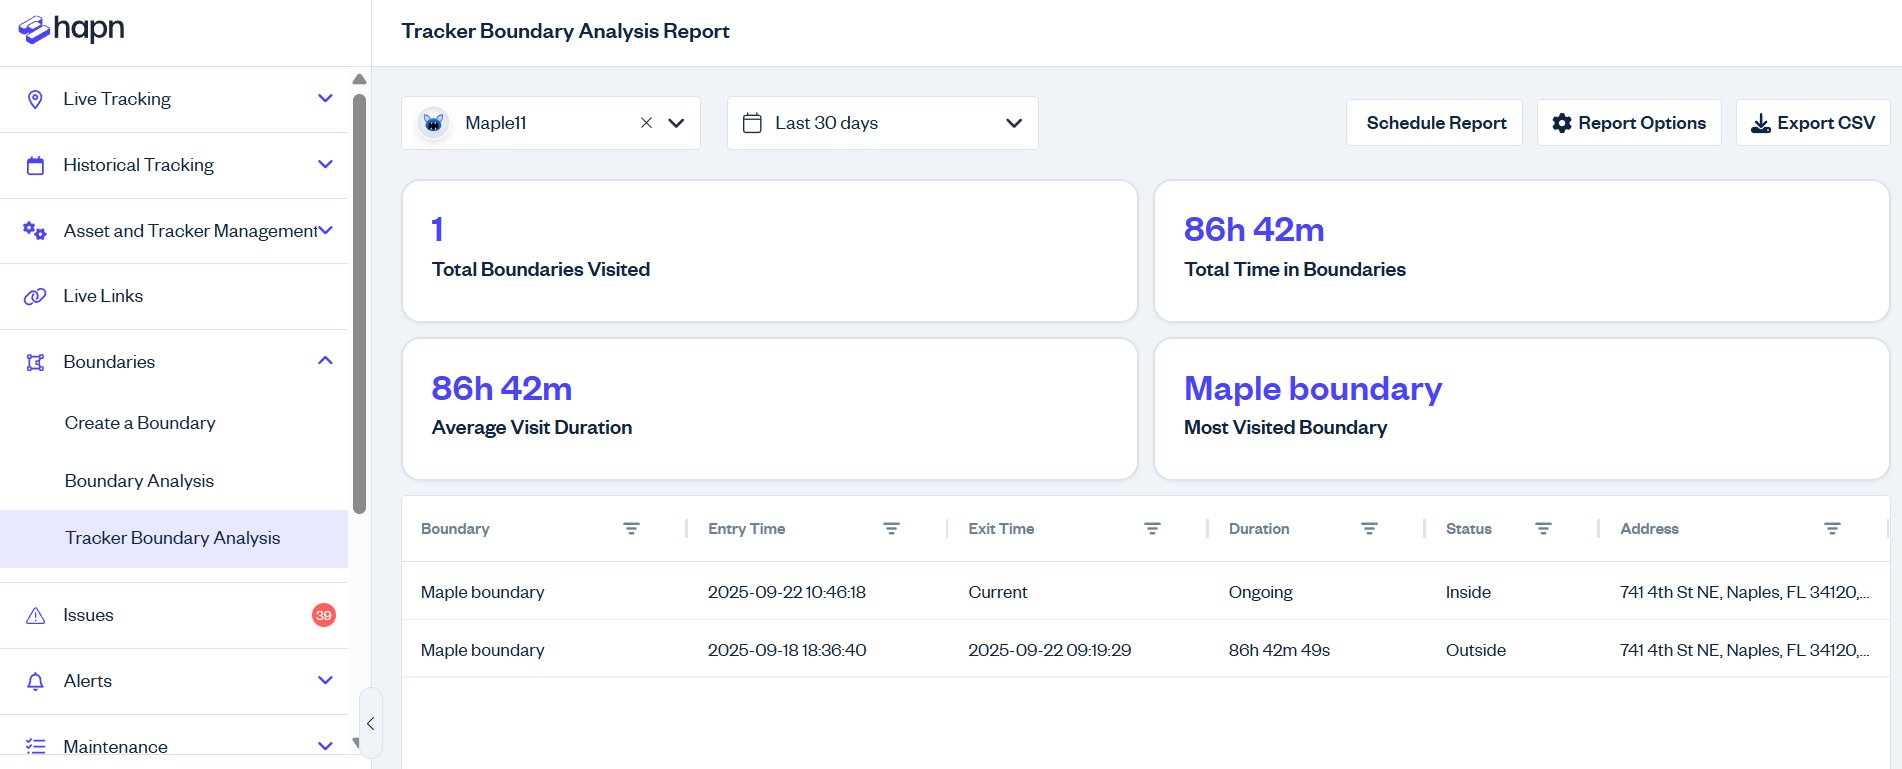Open the Maple11 tracker dropdown
The image size is (1902, 769).
676,123
